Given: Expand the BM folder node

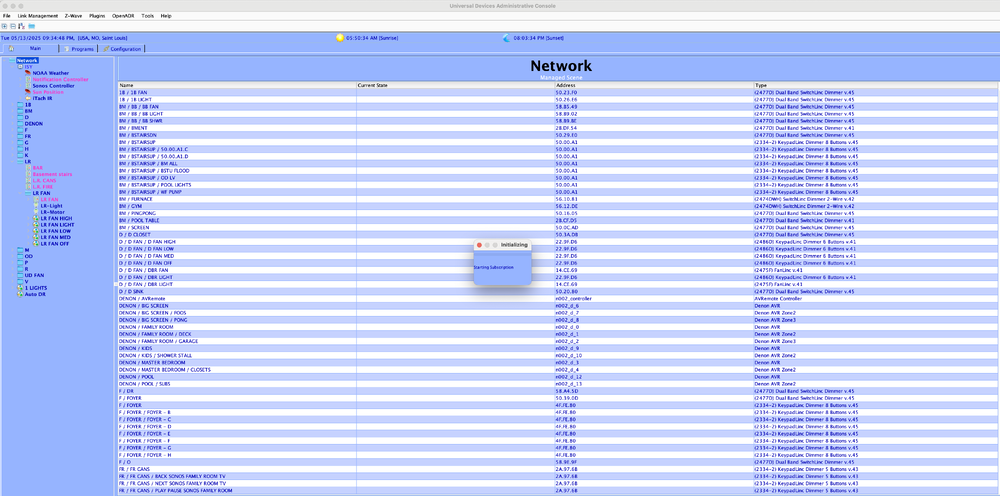Looking at the screenshot, I should tap(12, 111).
